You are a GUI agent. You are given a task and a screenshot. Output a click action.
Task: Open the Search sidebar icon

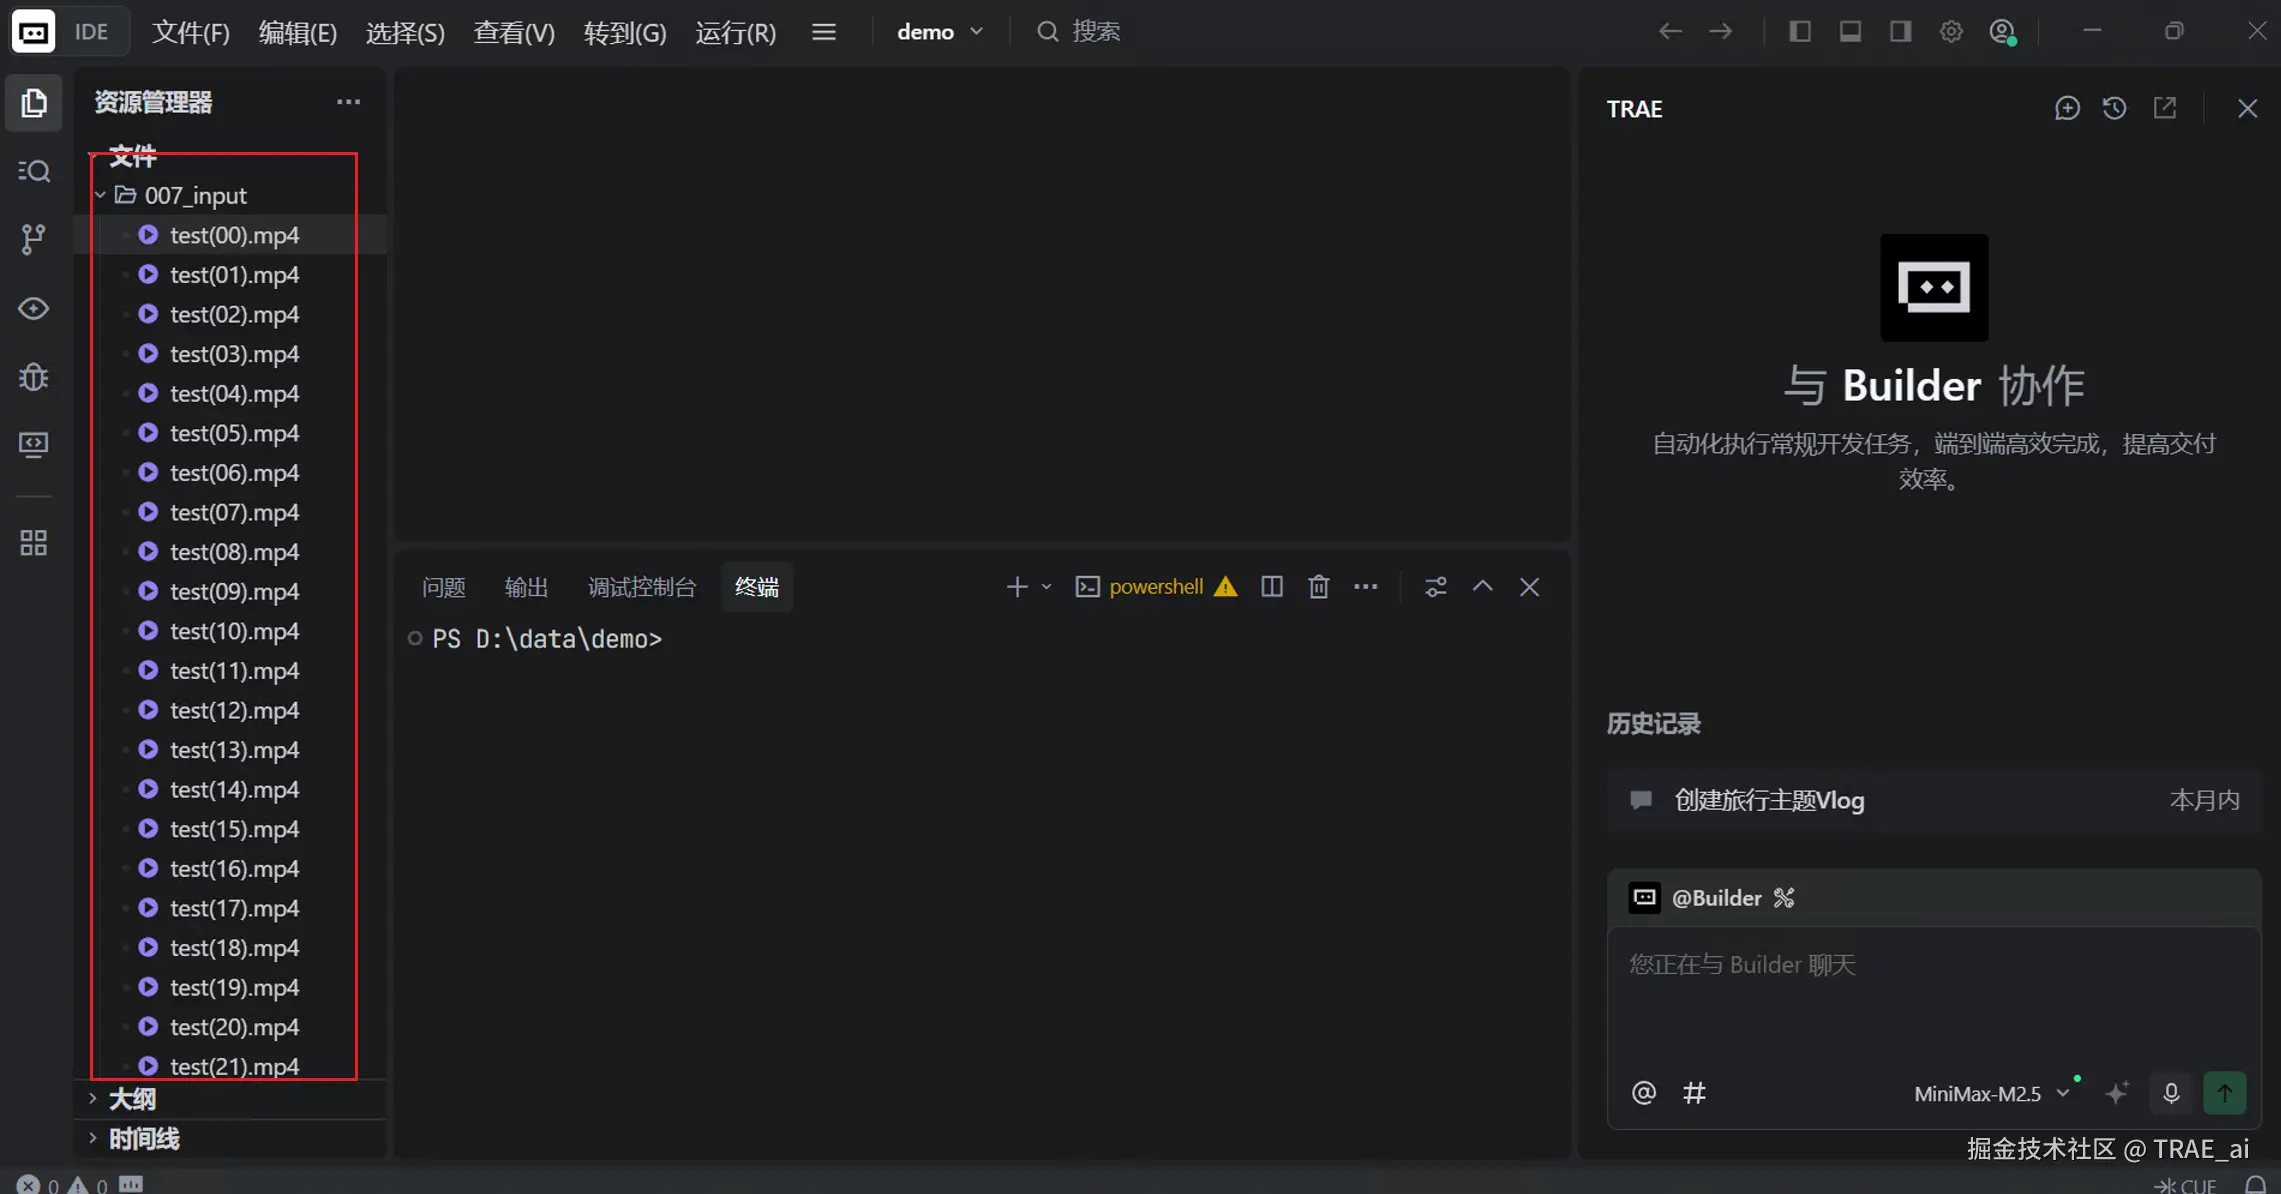click(x=33, y=171)
